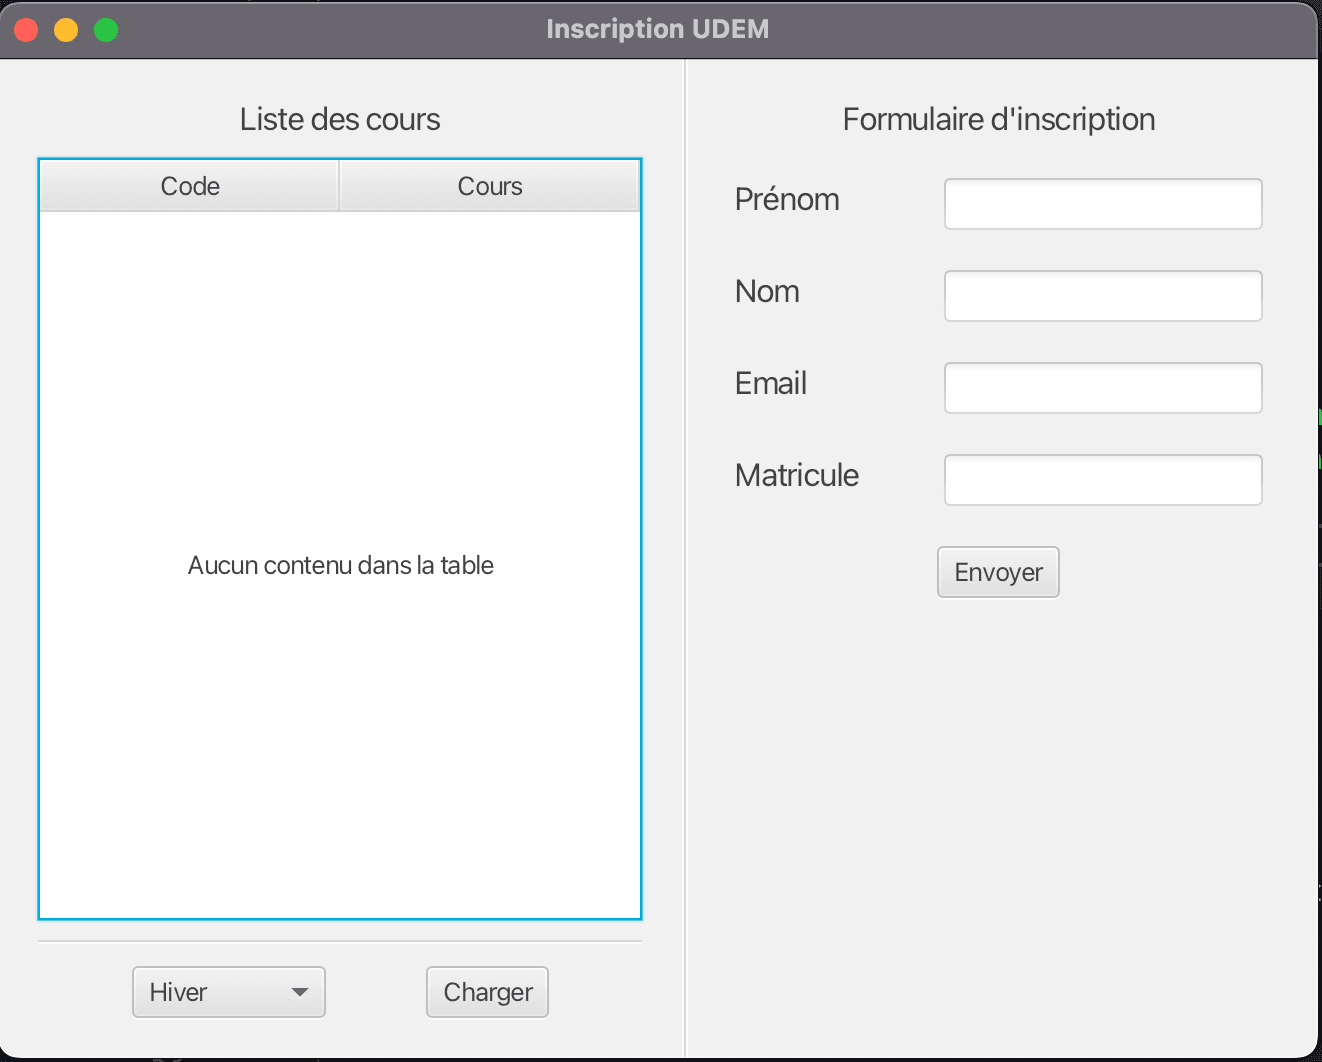Click the Charger button
The width and height of the screenshot is (1322, 1062).
(x=487, y=992)
